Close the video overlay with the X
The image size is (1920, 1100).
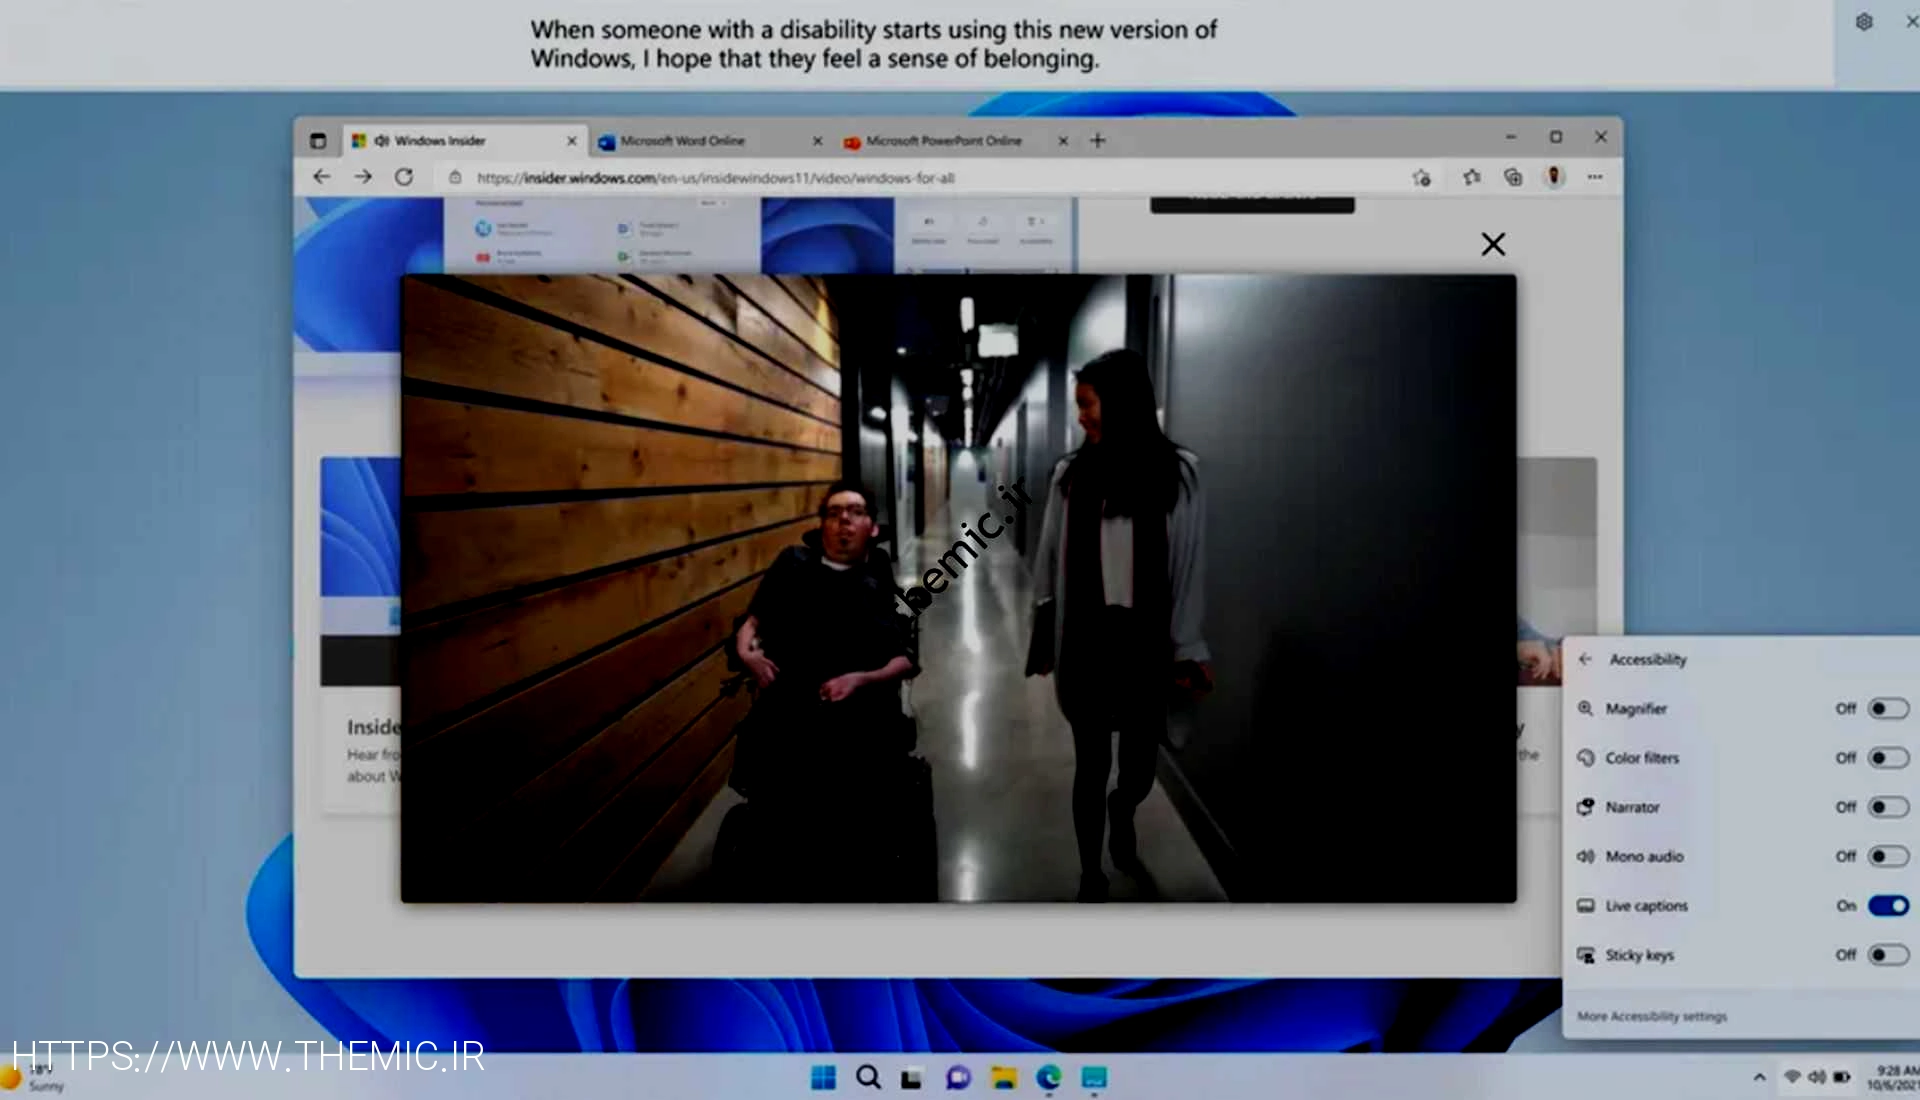(x=1493, y=244)
